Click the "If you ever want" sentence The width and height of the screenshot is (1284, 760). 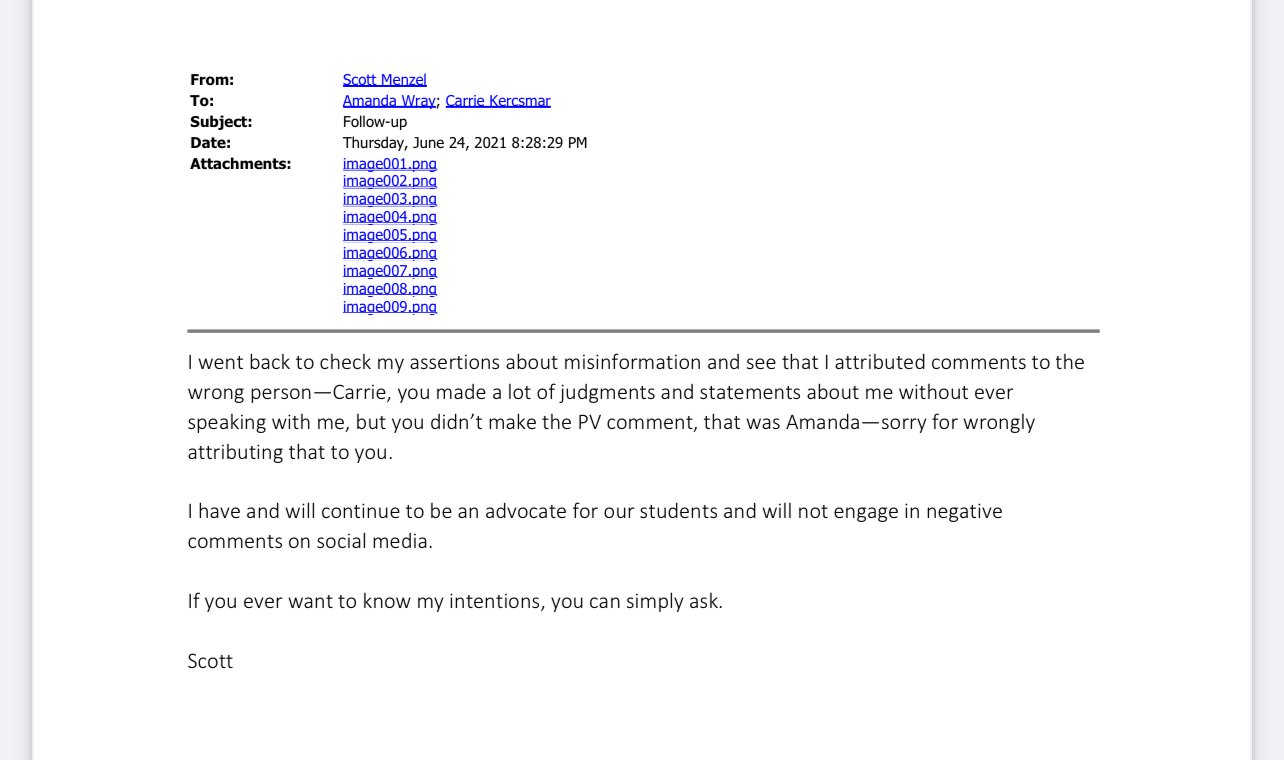coord(454,602)
